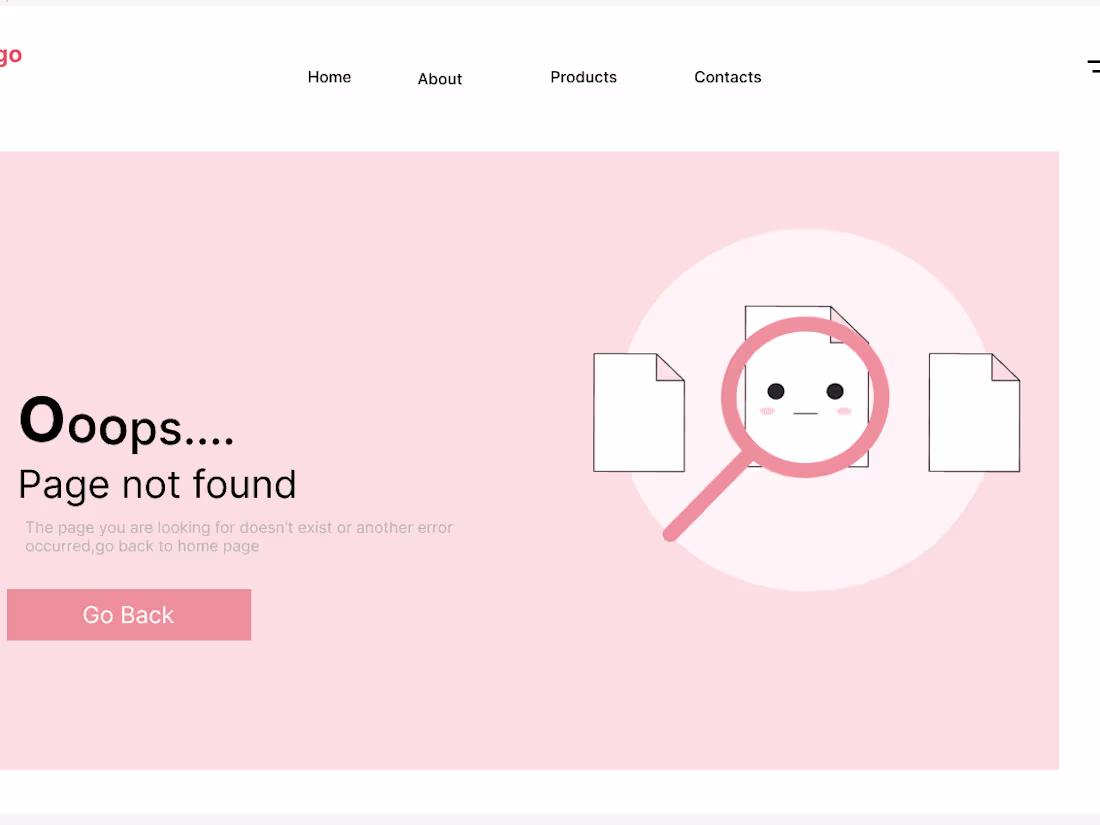Screen dimensions: 1100x825
Task: Click the error description paragraph
Action: [238, 537]
